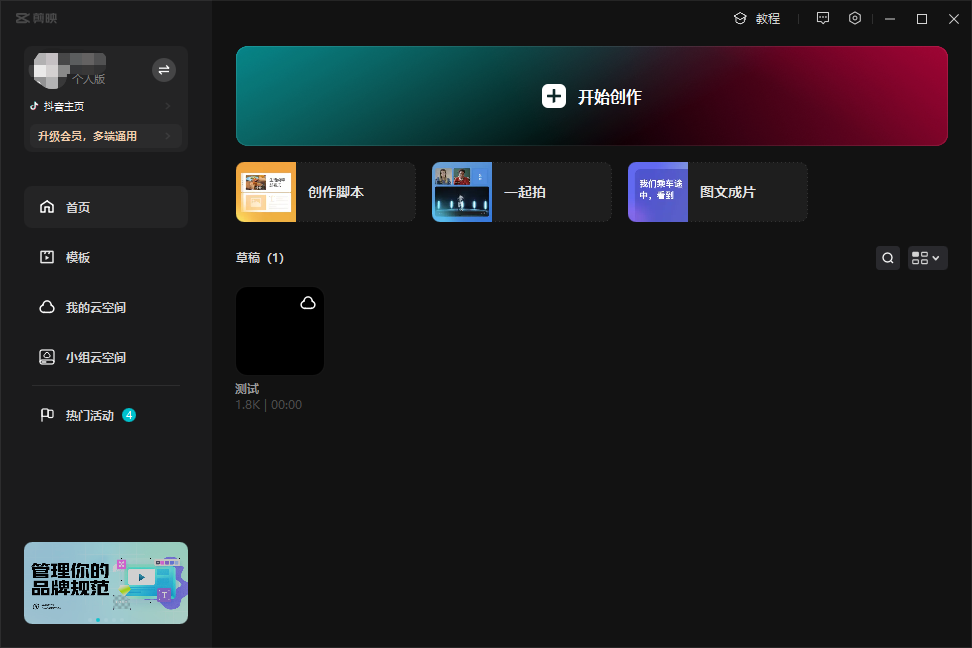
Task: Go to the 首页 sidebar tab
Action: tap(106, 207)
